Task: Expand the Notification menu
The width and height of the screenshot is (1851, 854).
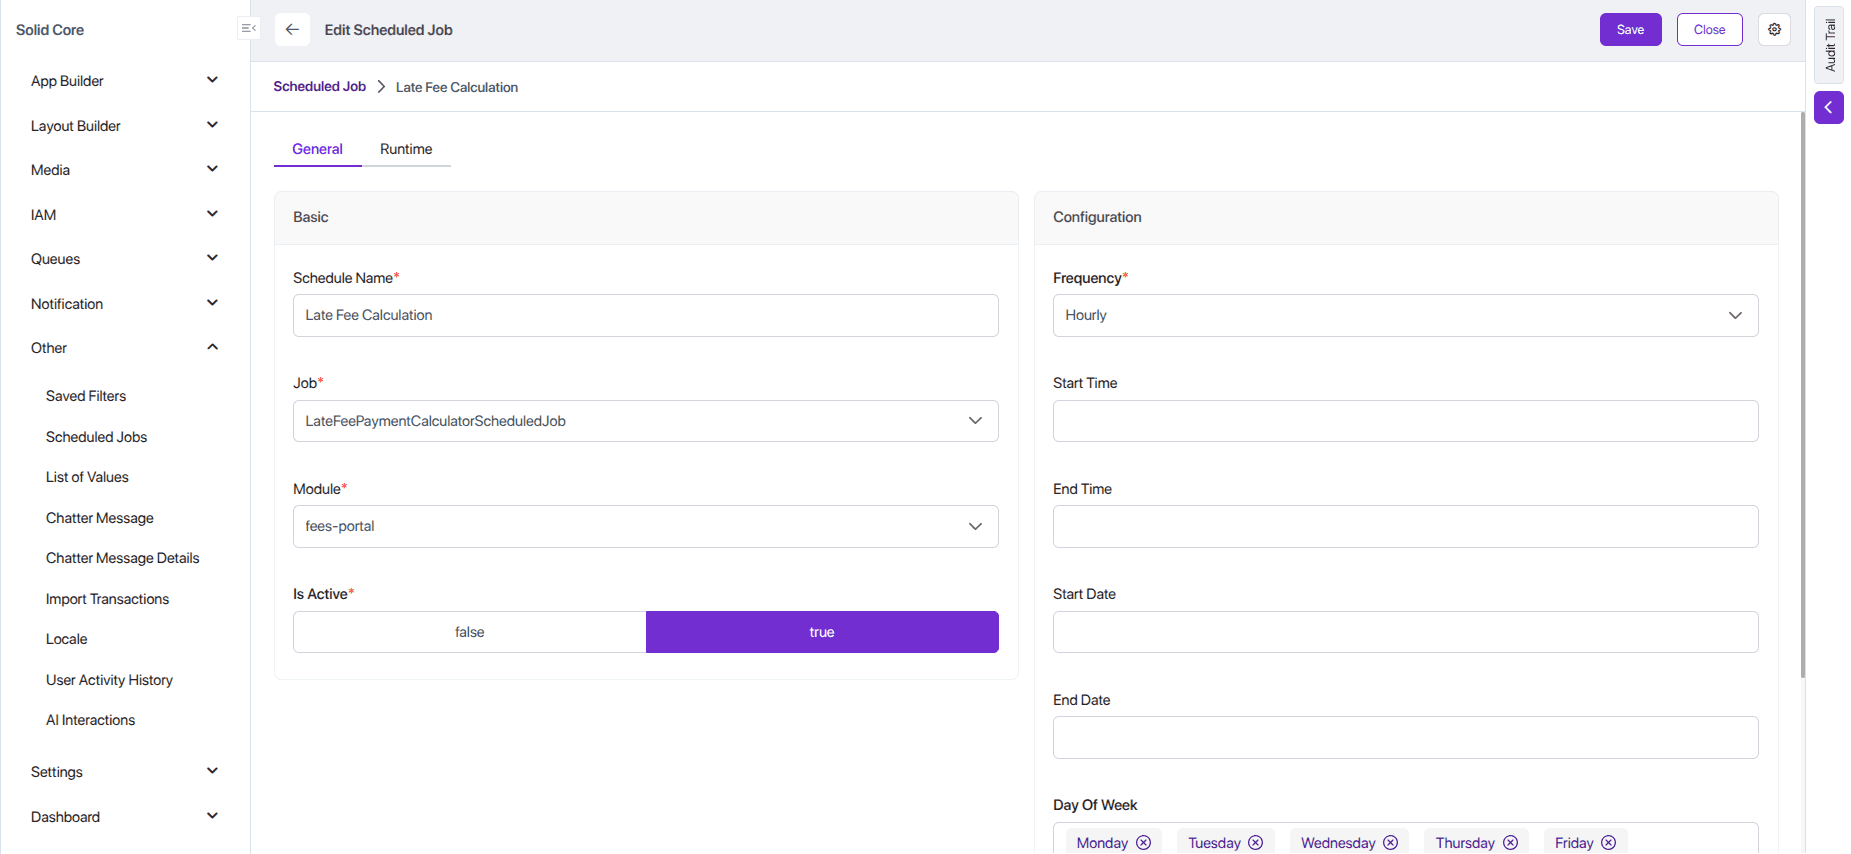Action: click(124, 304)
